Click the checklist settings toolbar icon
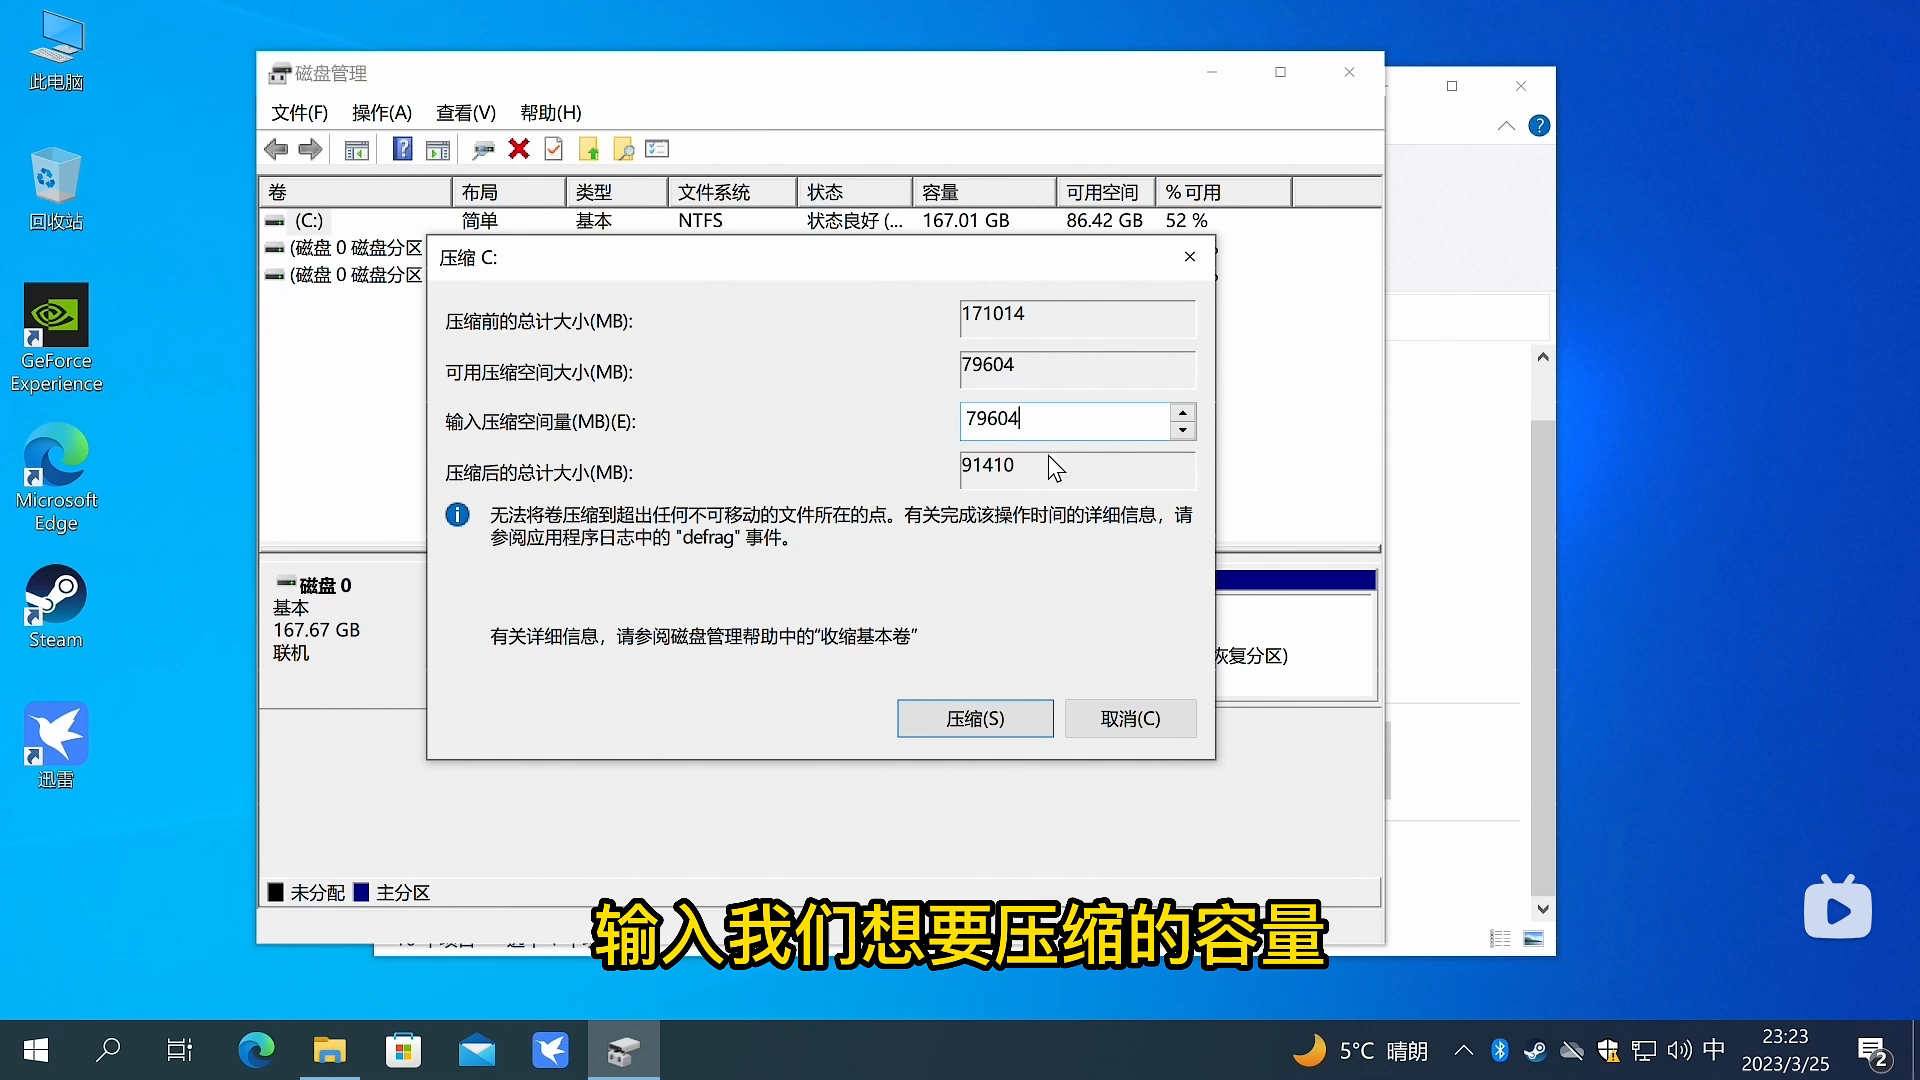1920x1080 pixels. [657, 150]
